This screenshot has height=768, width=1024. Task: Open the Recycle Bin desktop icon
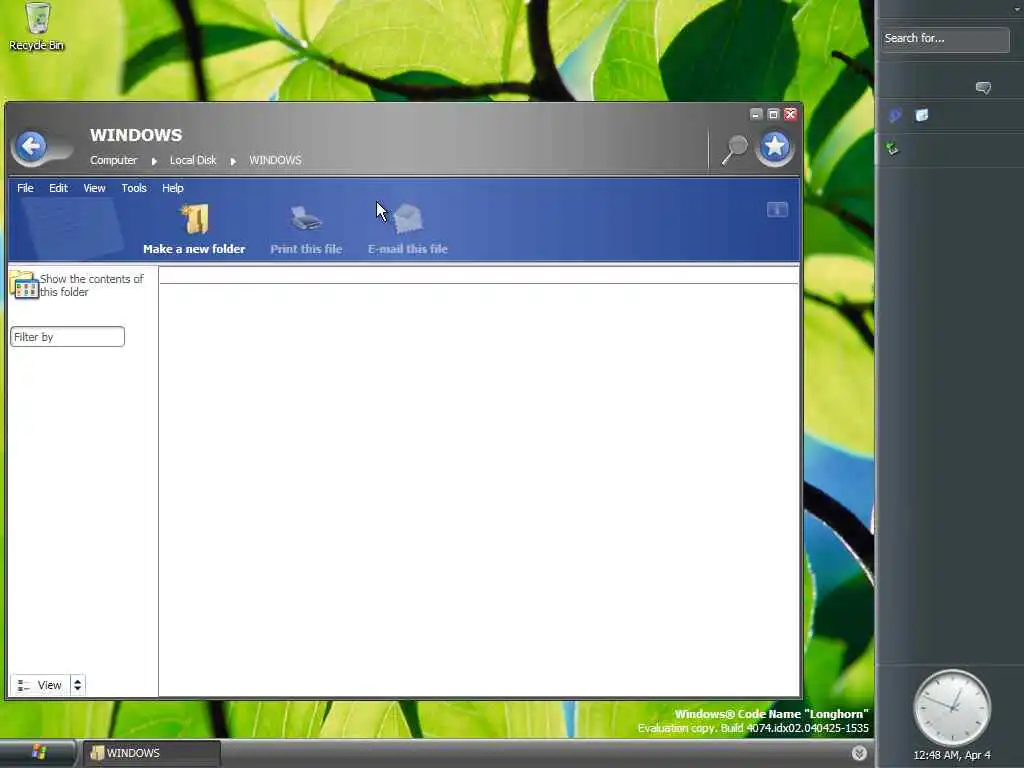(37, 27)
